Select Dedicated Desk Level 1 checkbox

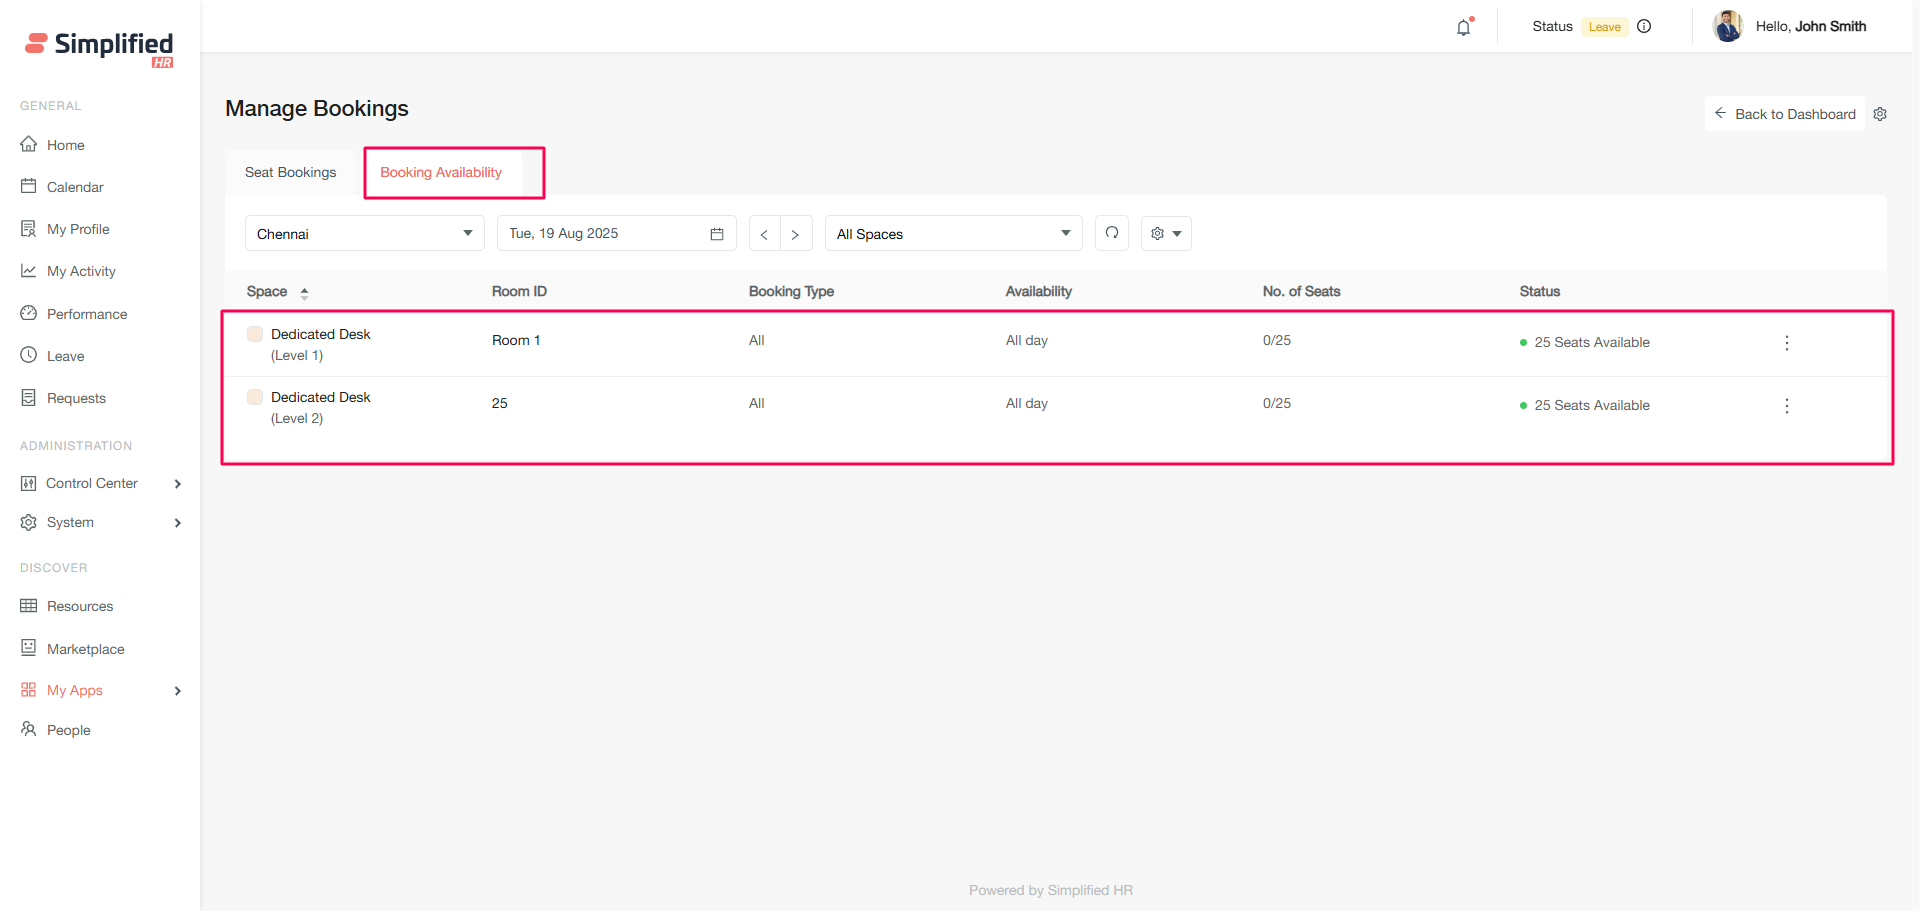pos(255,334)
